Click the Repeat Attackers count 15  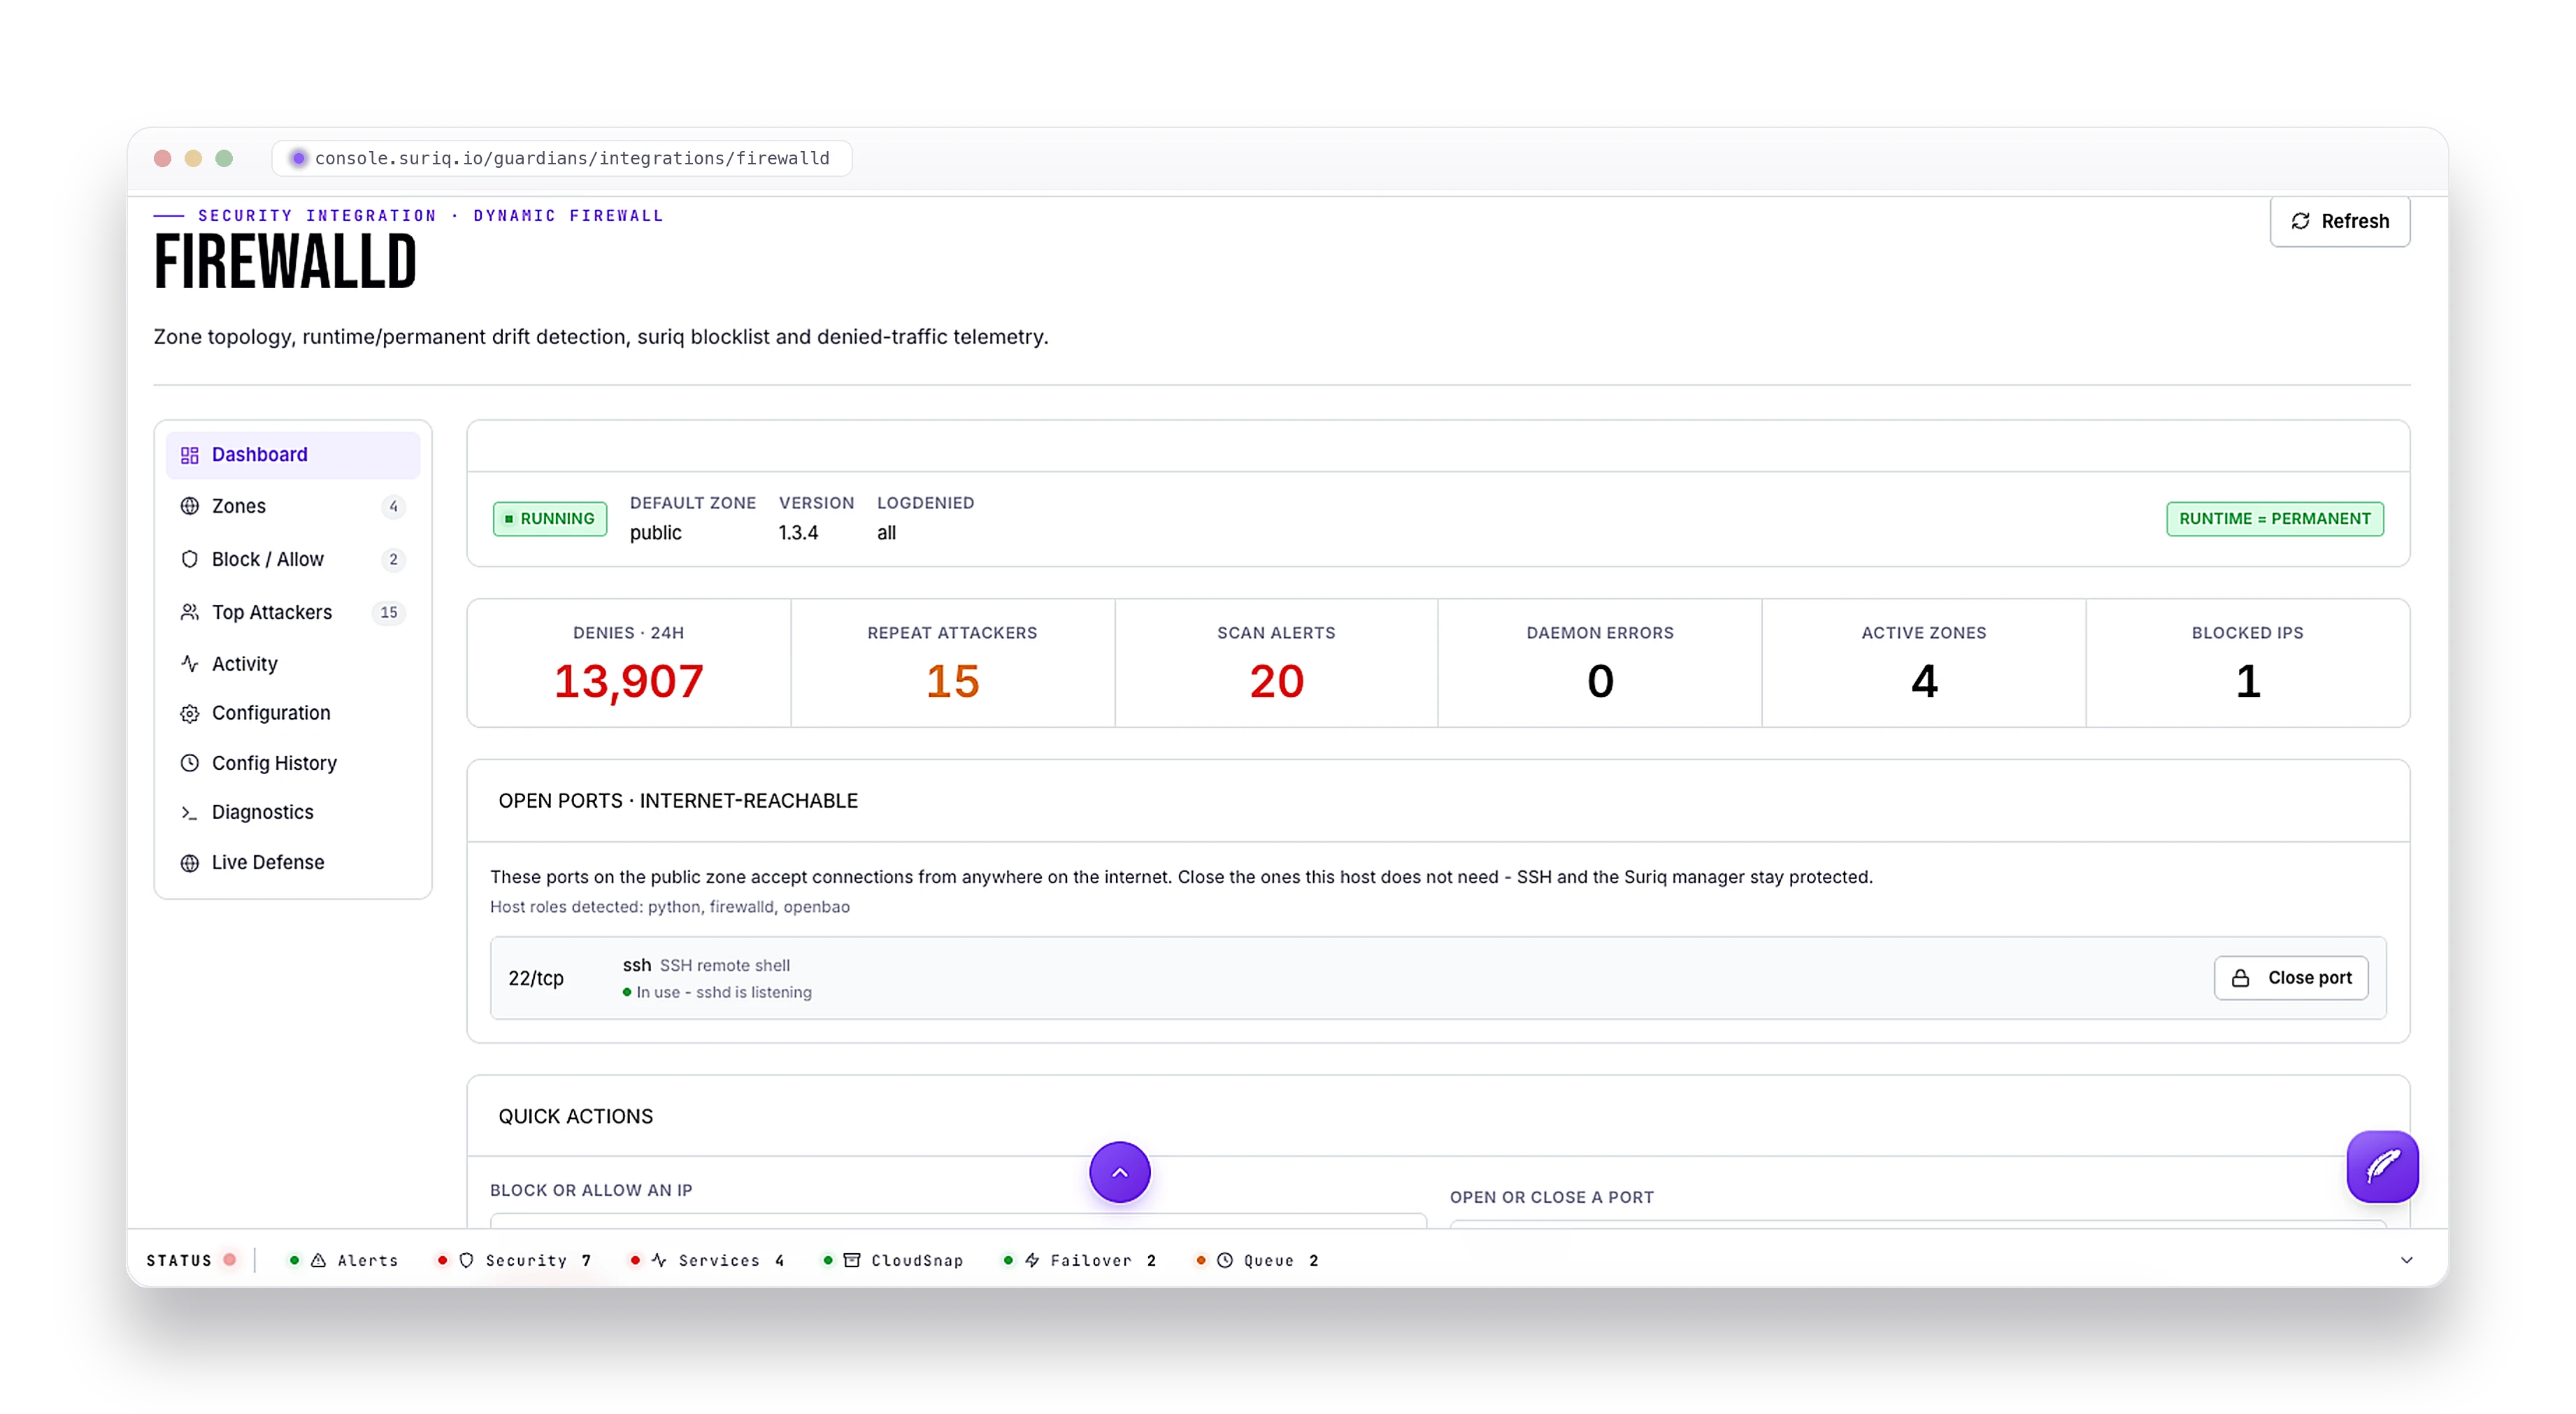coord(952,681)
